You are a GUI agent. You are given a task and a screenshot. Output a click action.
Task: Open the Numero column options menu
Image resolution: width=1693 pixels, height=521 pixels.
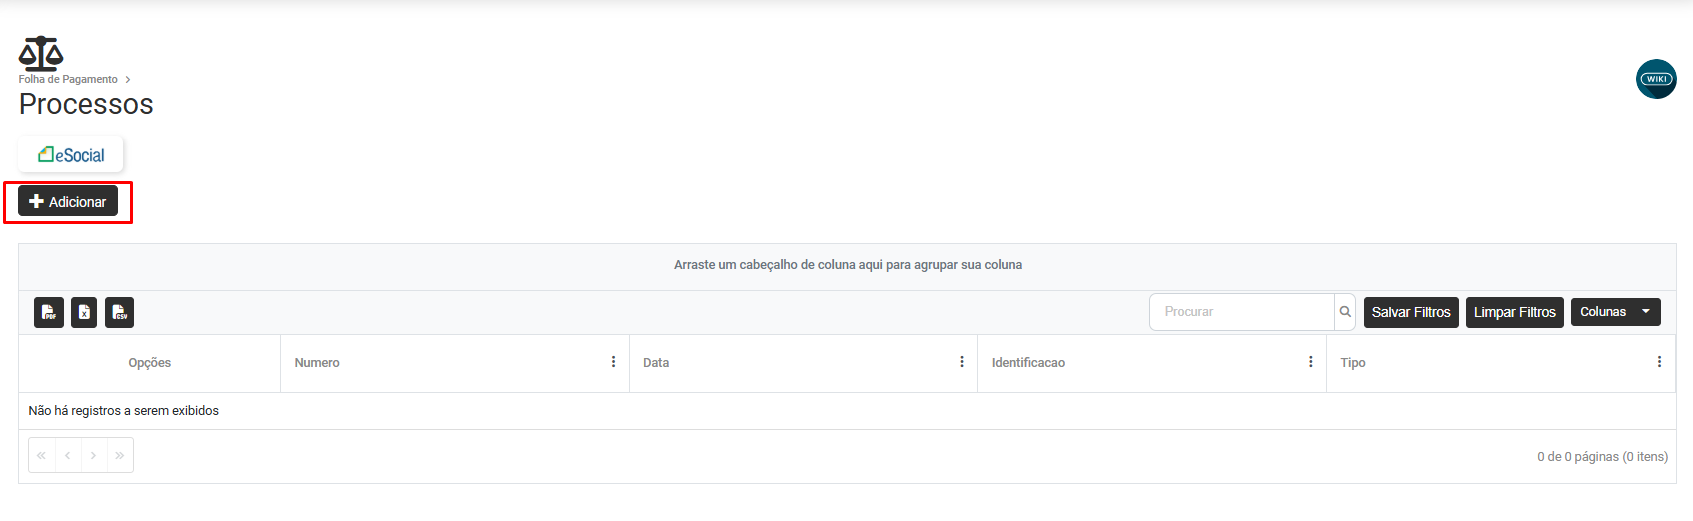pos(613,362)
